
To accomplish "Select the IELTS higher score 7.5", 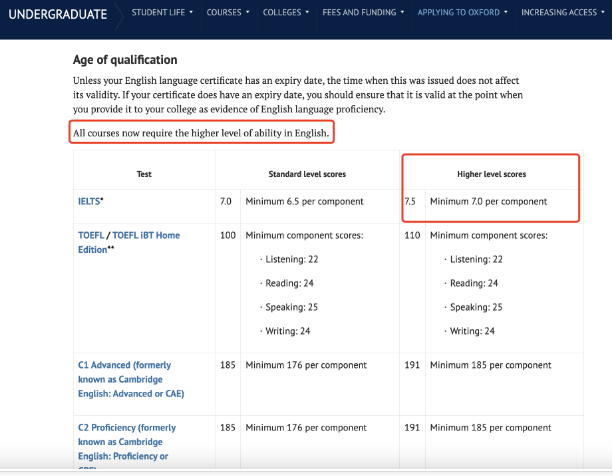I will [410, 201].
